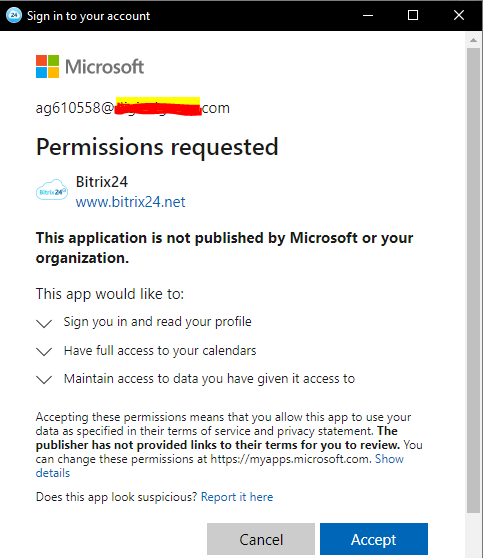Image resolution: width=483 pixels, height=558 pixels.
Task: Expand the "Sign you in and read your profile" chevron
Action: 44,323
